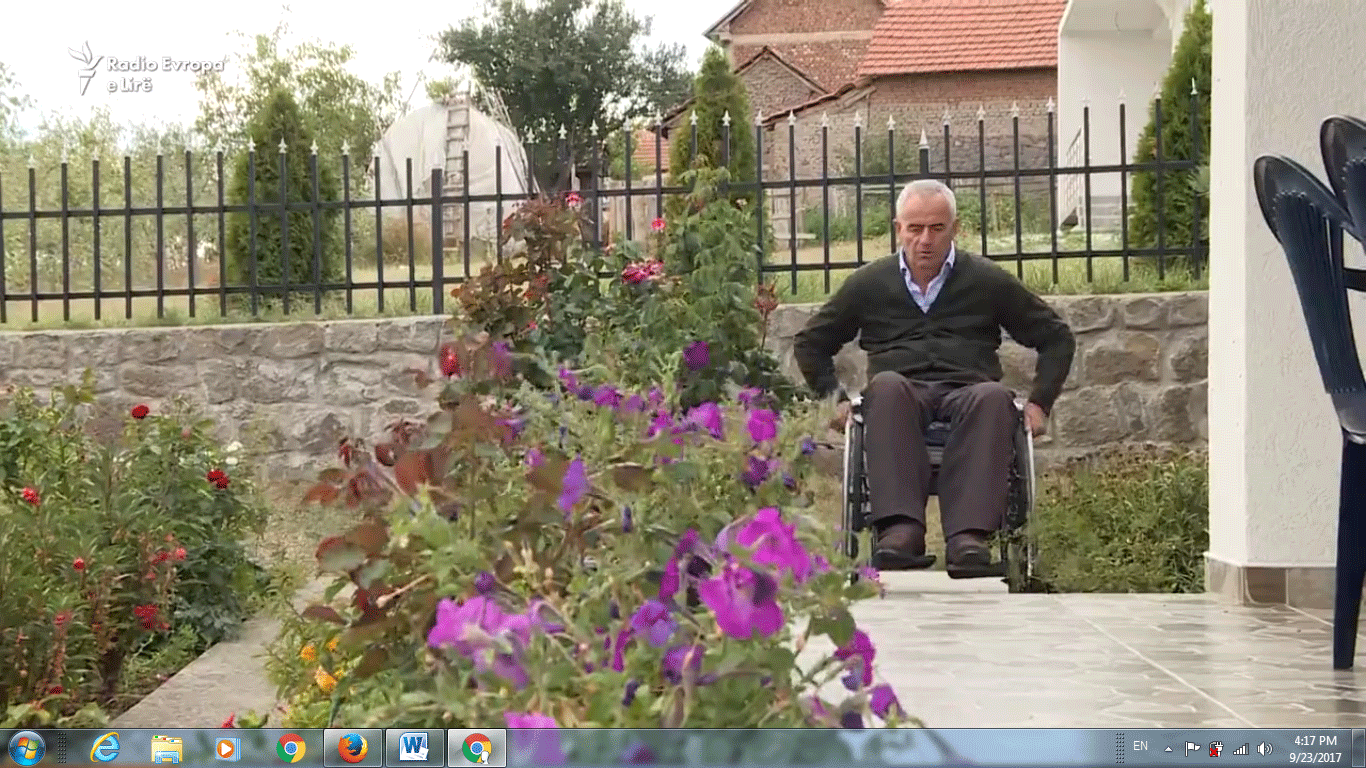The height and width of the screenshot is (768, 1366).
Task: Switch to the Chrome window with user badge
Action: click(x=476, y=748)
